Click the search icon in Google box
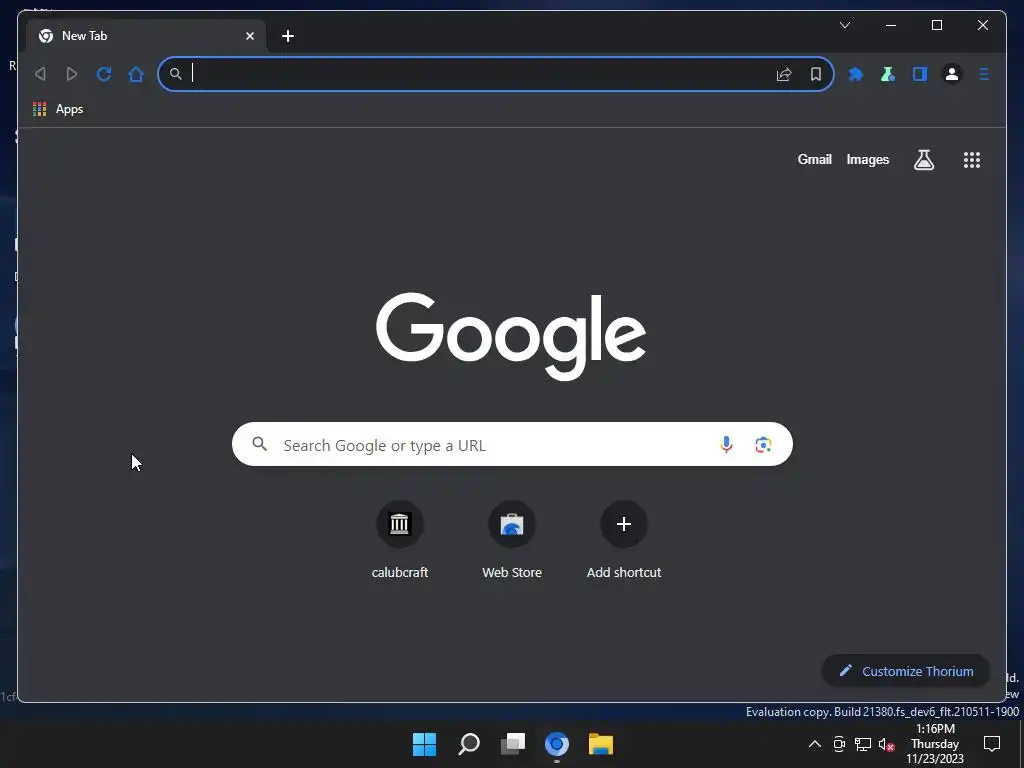The width and height of the screenshot is (1024, 768). tap(259, 444)
